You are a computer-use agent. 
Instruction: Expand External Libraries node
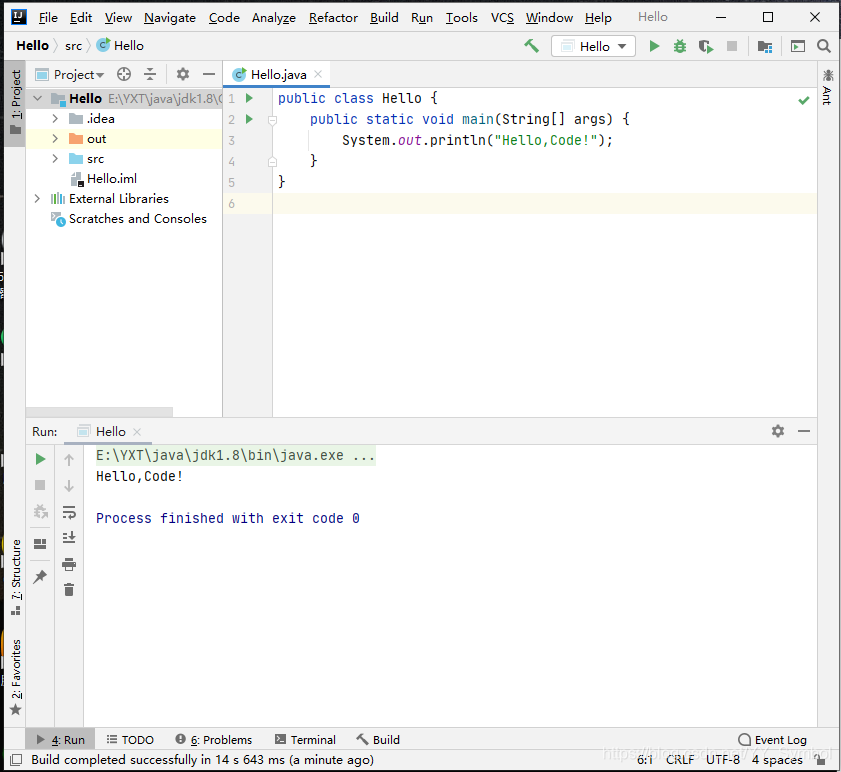37,198
